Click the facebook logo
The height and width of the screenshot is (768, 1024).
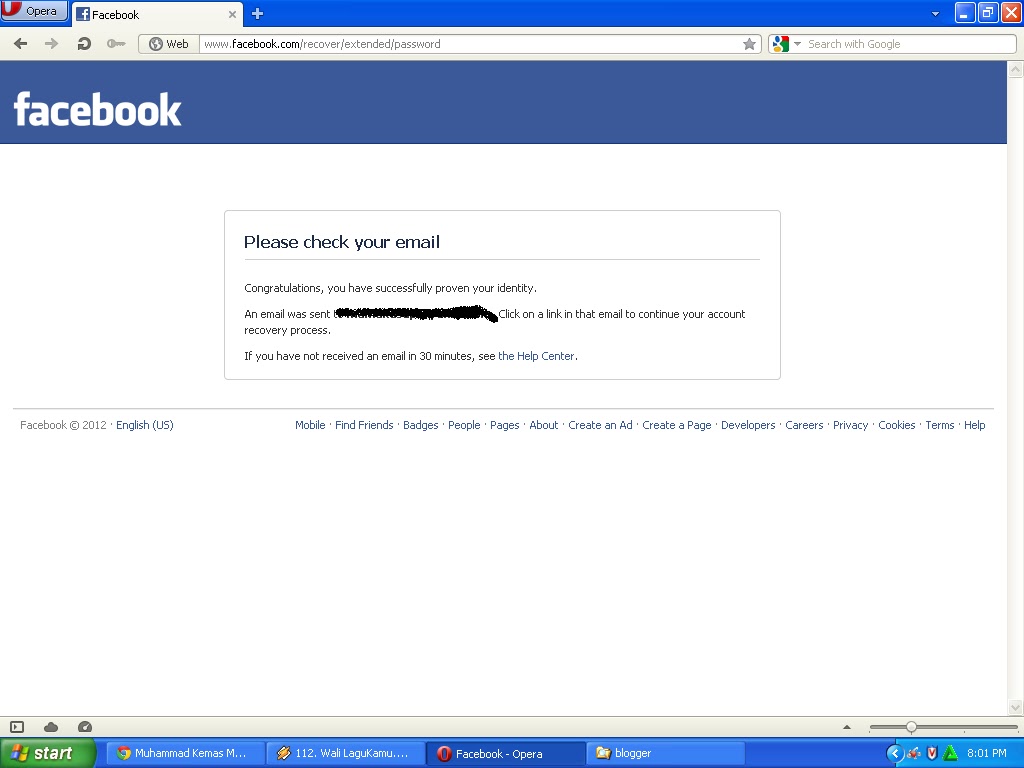[97, 109]
